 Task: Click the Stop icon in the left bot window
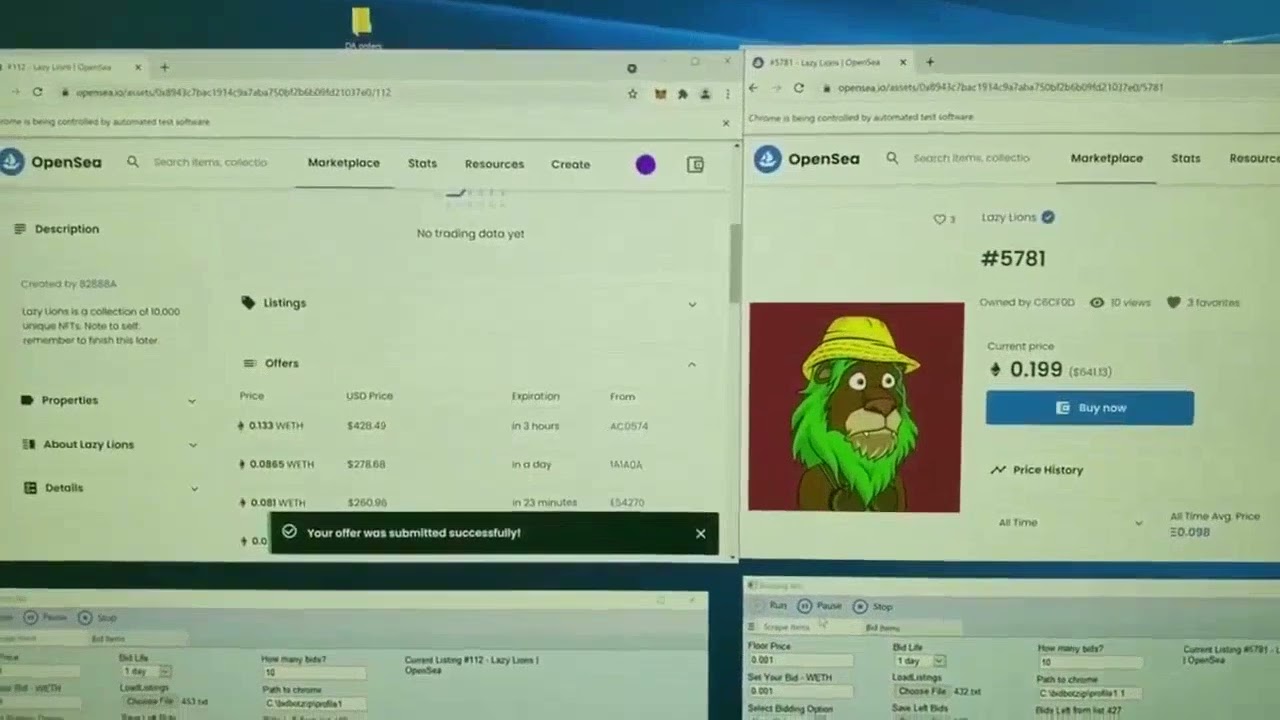click(x=84, y=618)
